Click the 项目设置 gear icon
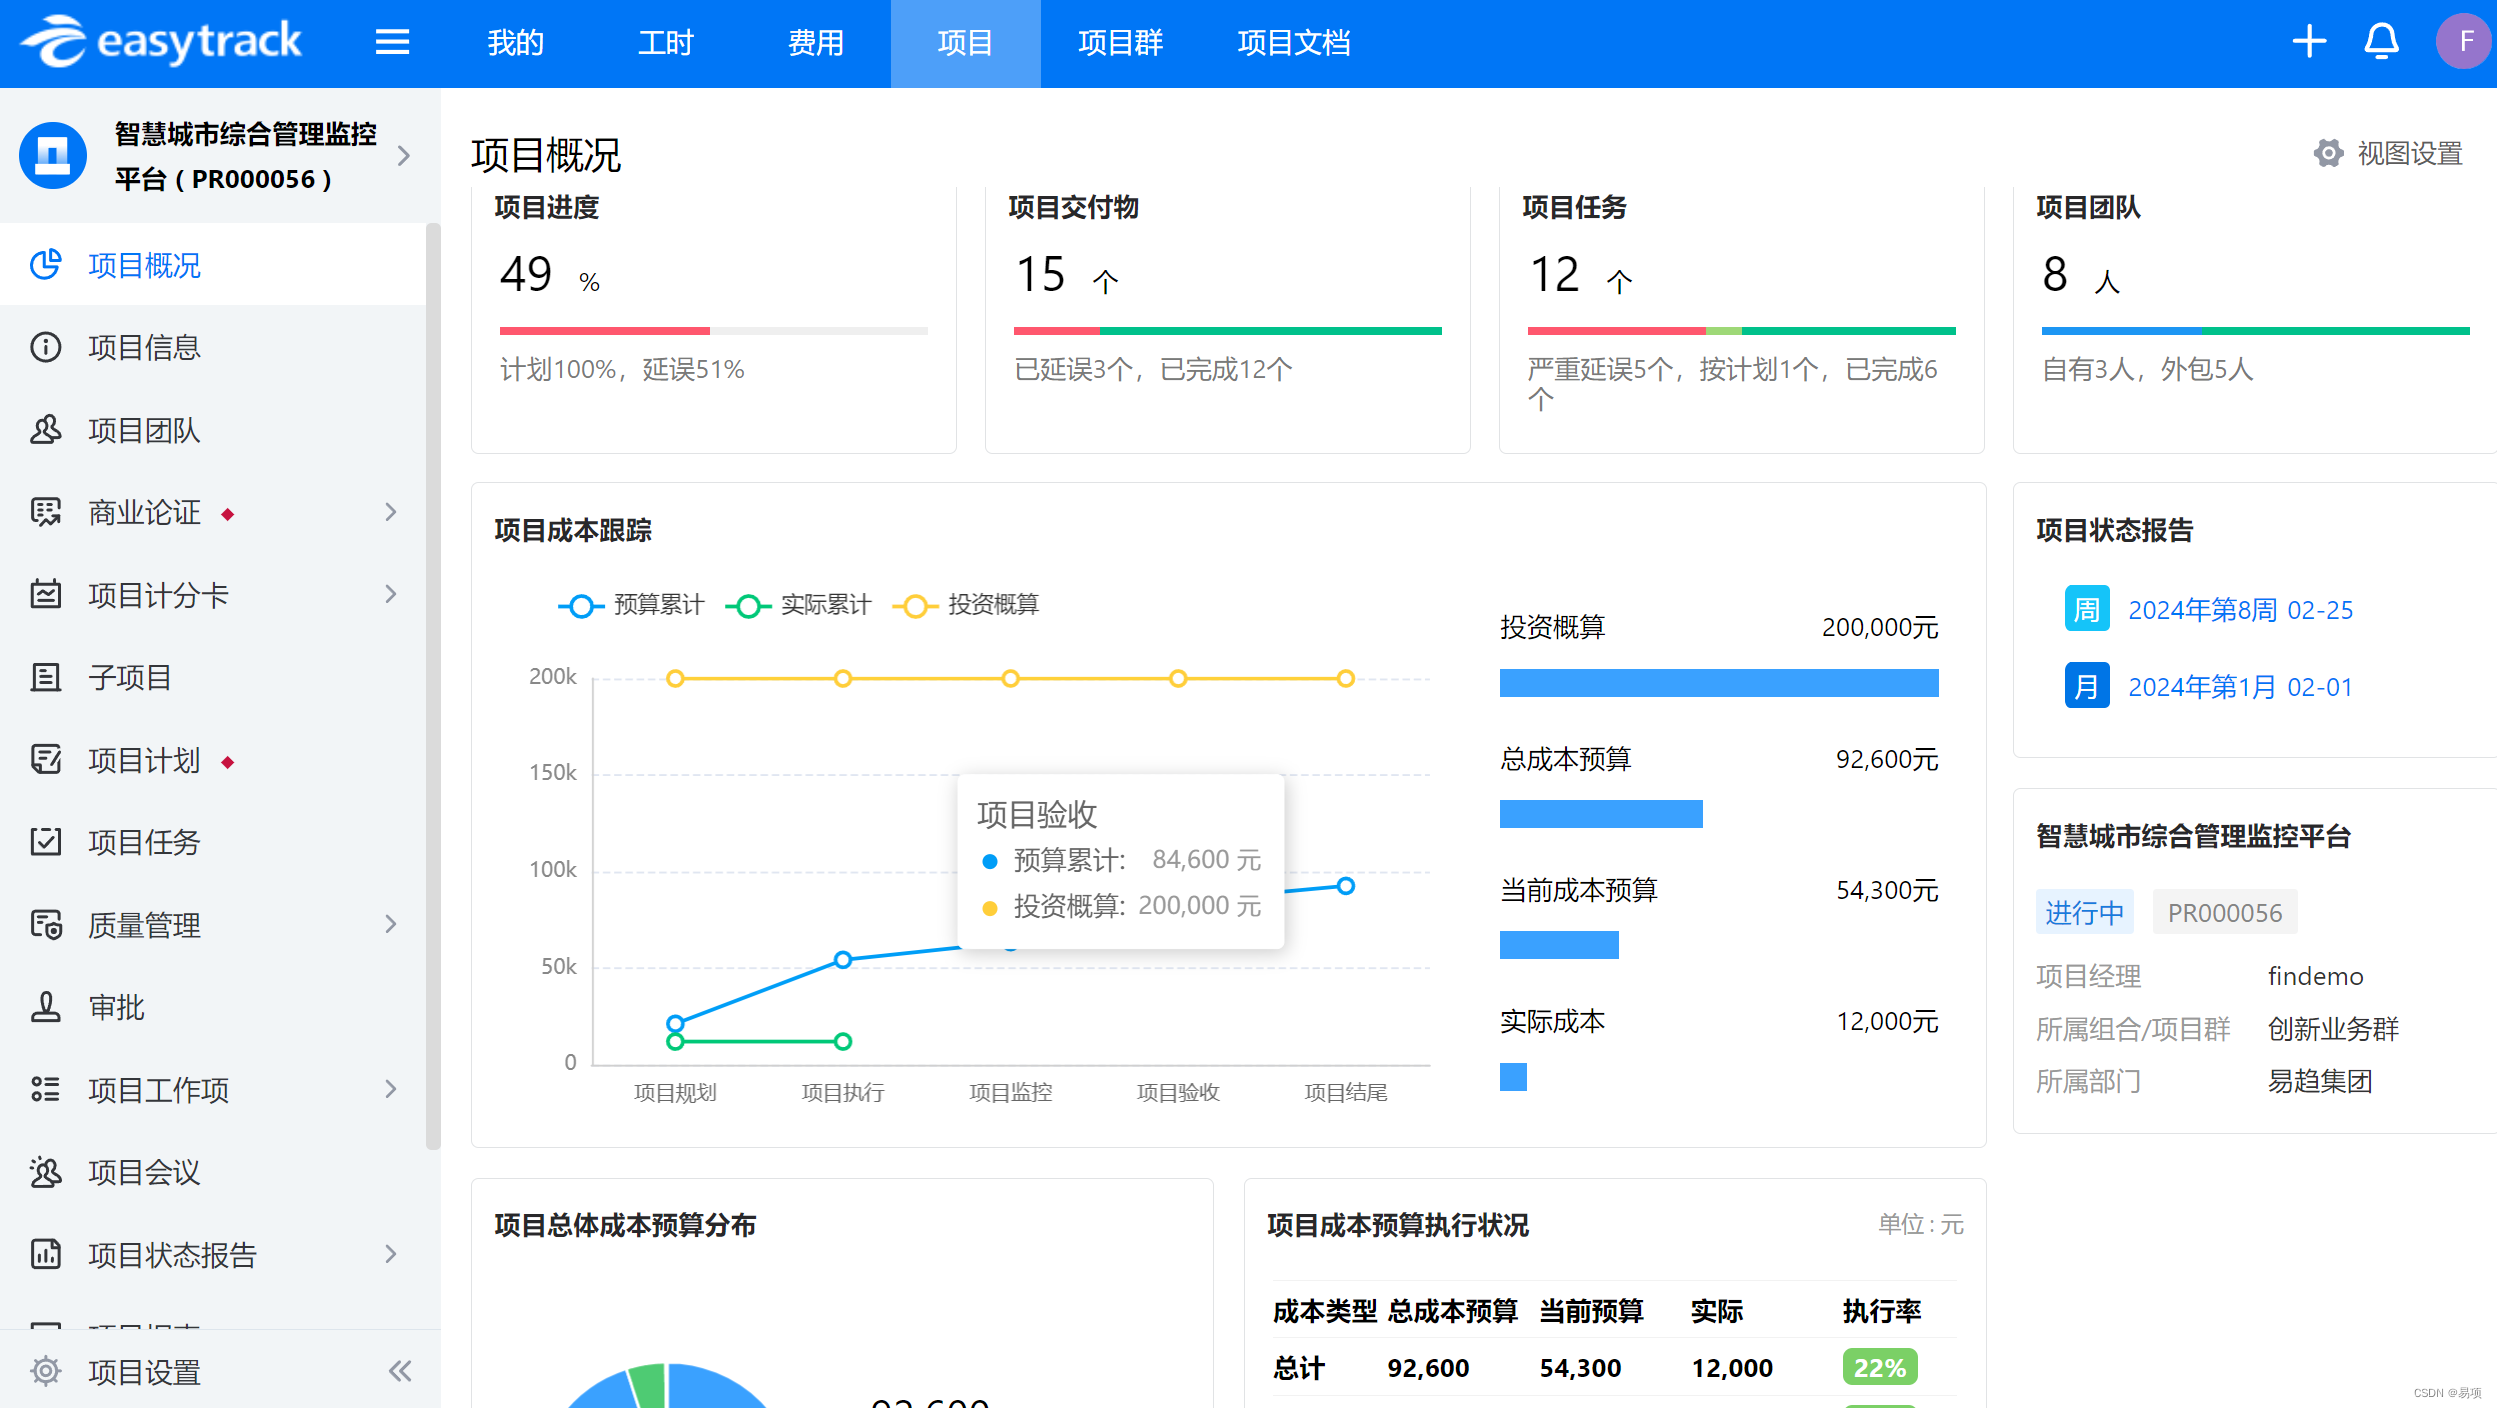2497x1408 pixels. (x=46, y=1372)
